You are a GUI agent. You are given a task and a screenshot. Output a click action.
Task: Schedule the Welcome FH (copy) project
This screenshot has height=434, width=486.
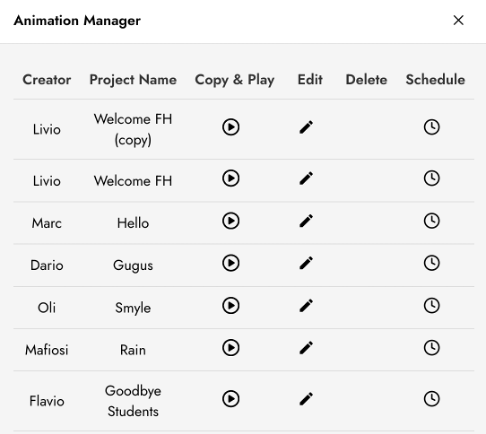coord(432,127)
